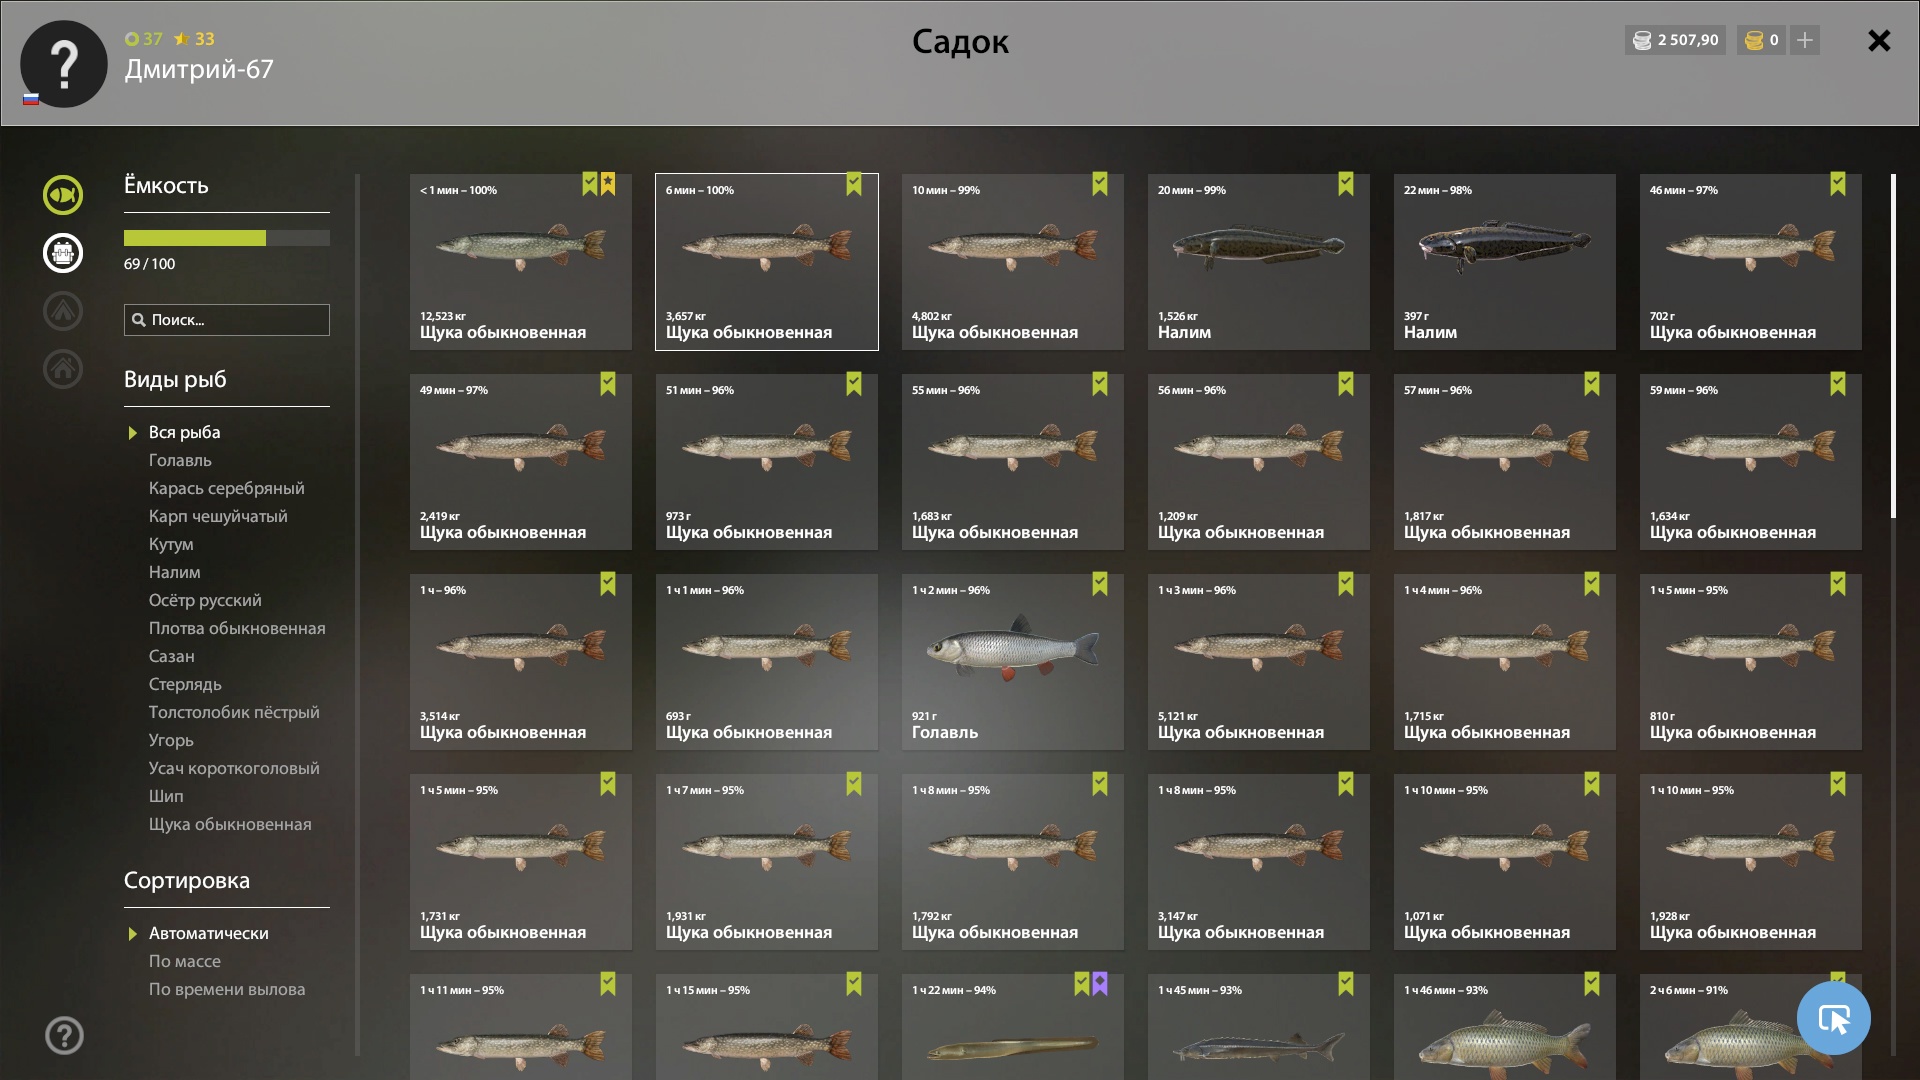Add gold coins with the plus button

tap(1805, 40)
